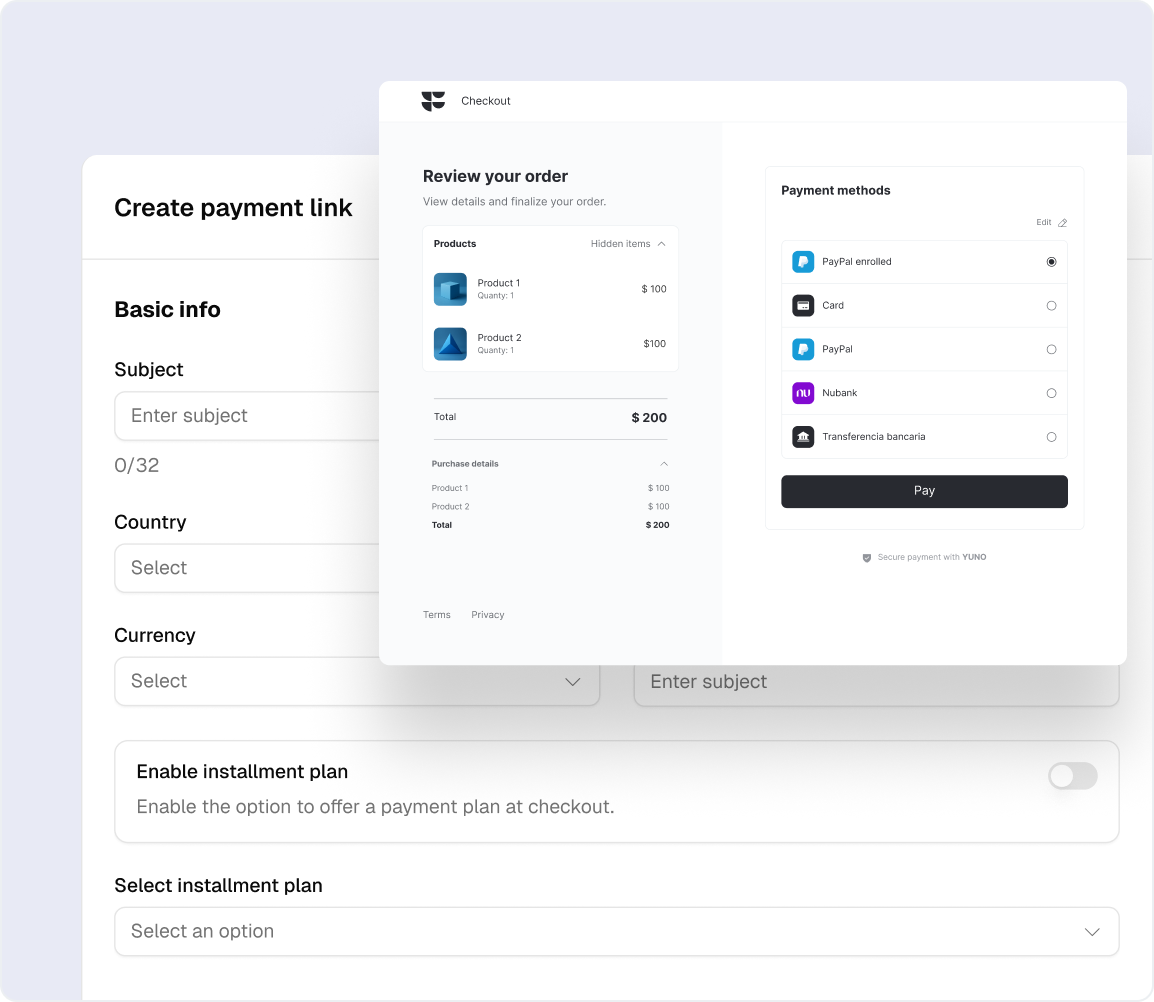
Task: Select the Card radio button
Action: [x=1051, y=306]
